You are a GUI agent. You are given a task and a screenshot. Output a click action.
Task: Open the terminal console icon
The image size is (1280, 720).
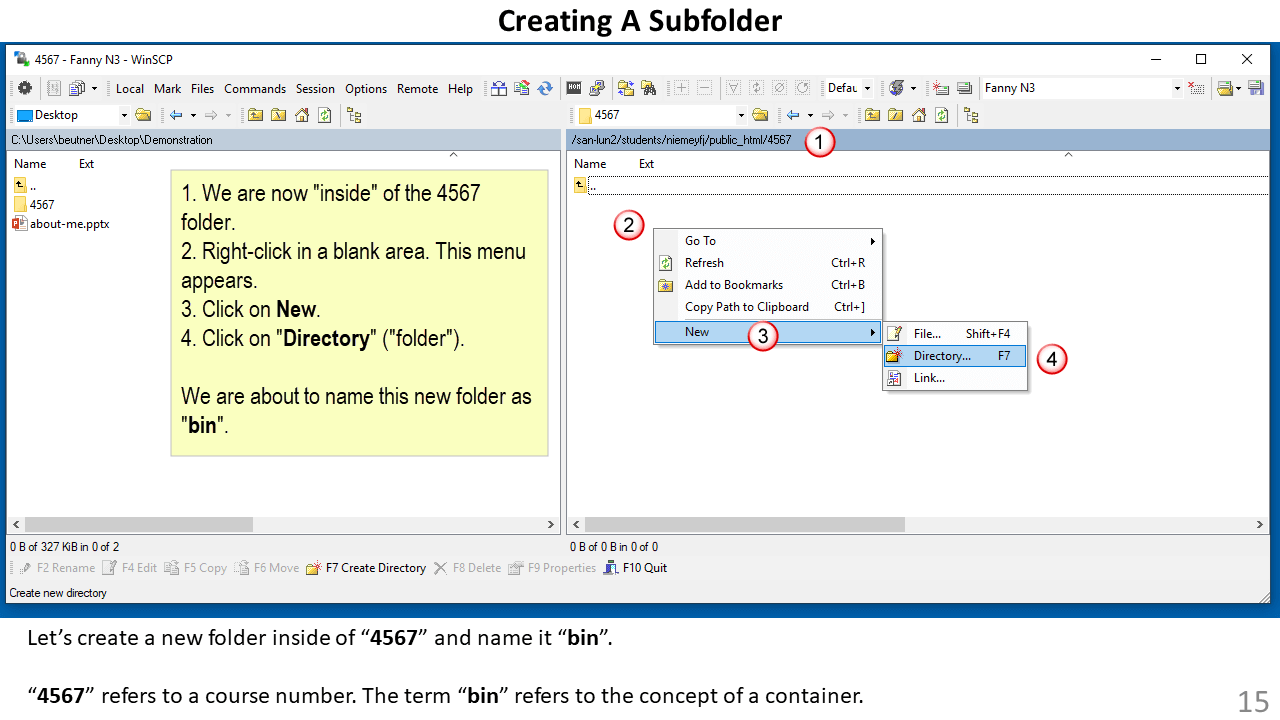[575, 88]
